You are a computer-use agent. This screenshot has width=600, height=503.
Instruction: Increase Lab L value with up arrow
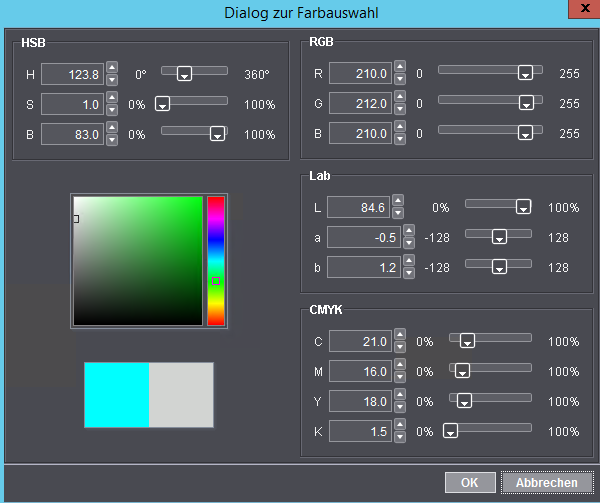click(x=398, y=201)
